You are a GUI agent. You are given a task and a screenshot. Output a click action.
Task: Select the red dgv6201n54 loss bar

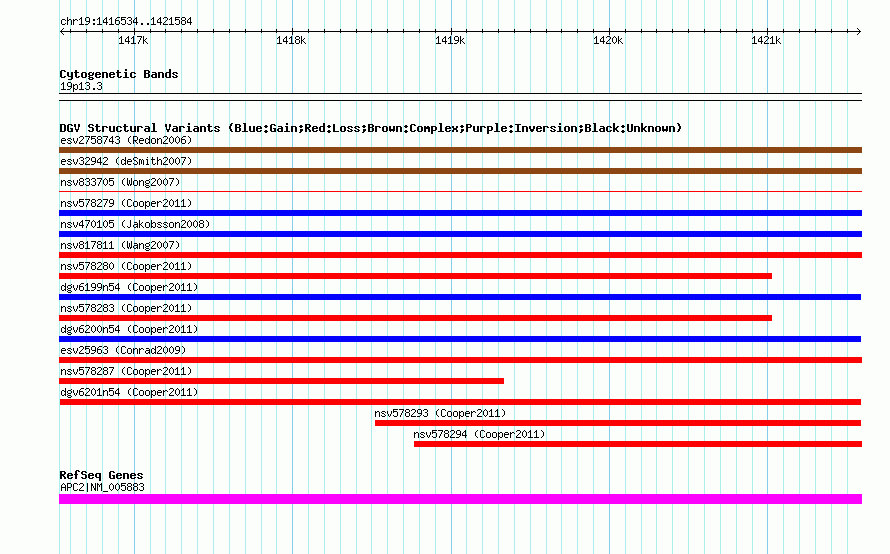point(460,402)
